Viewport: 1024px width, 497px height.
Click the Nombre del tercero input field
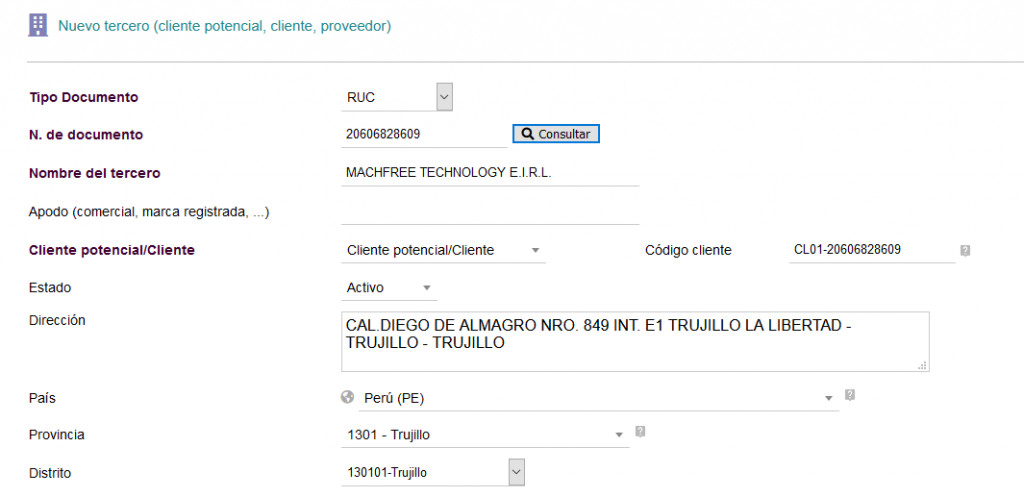tap(490, 173)
